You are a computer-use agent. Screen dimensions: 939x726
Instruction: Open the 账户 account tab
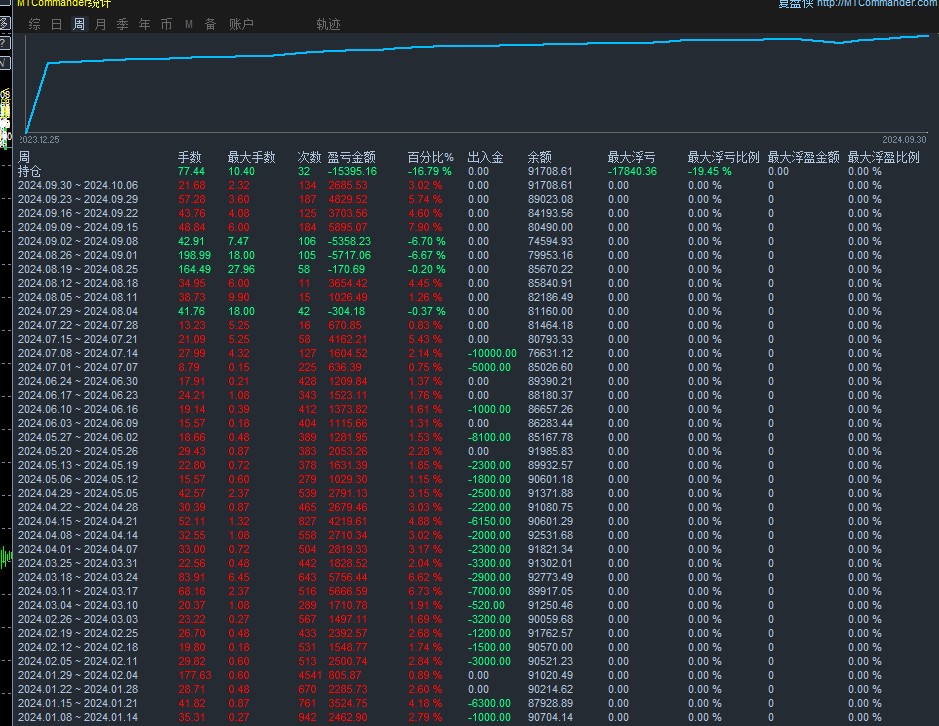pos(241,24)
